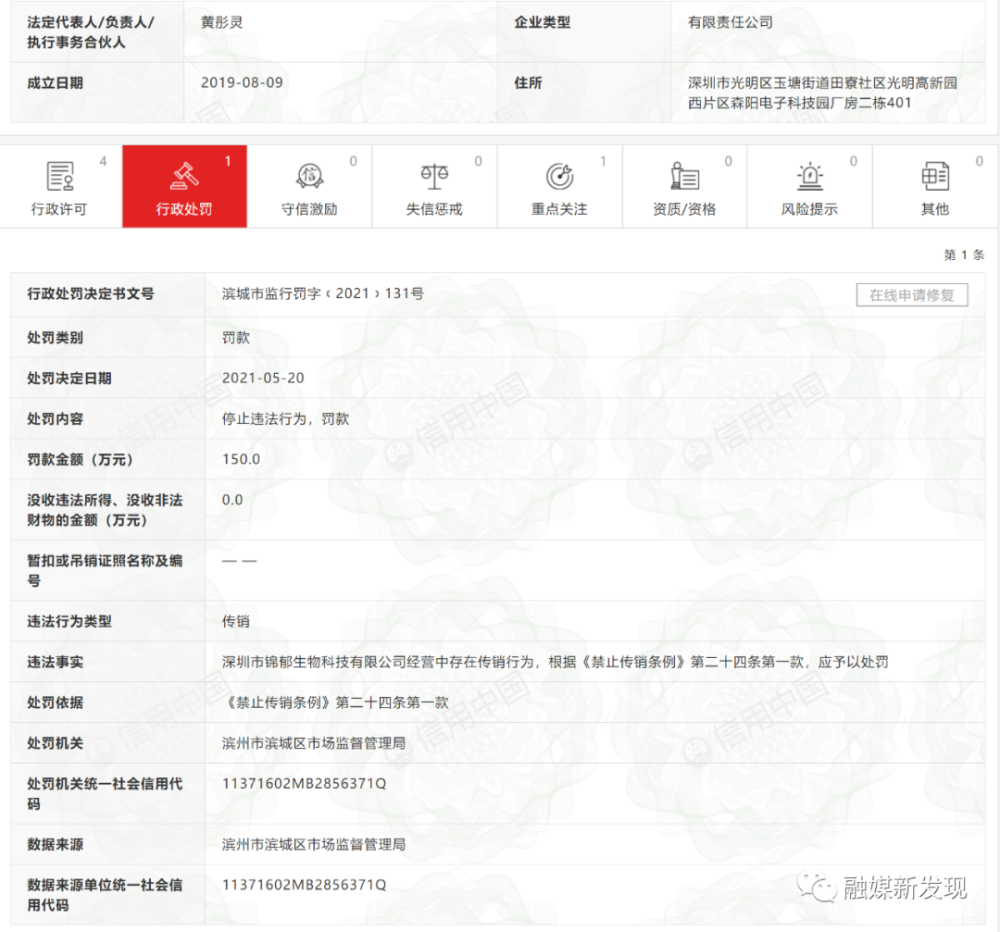
Task: Click the 罚款金额（万元） field label
Action: pyautogui.click(x=80, y=459)
